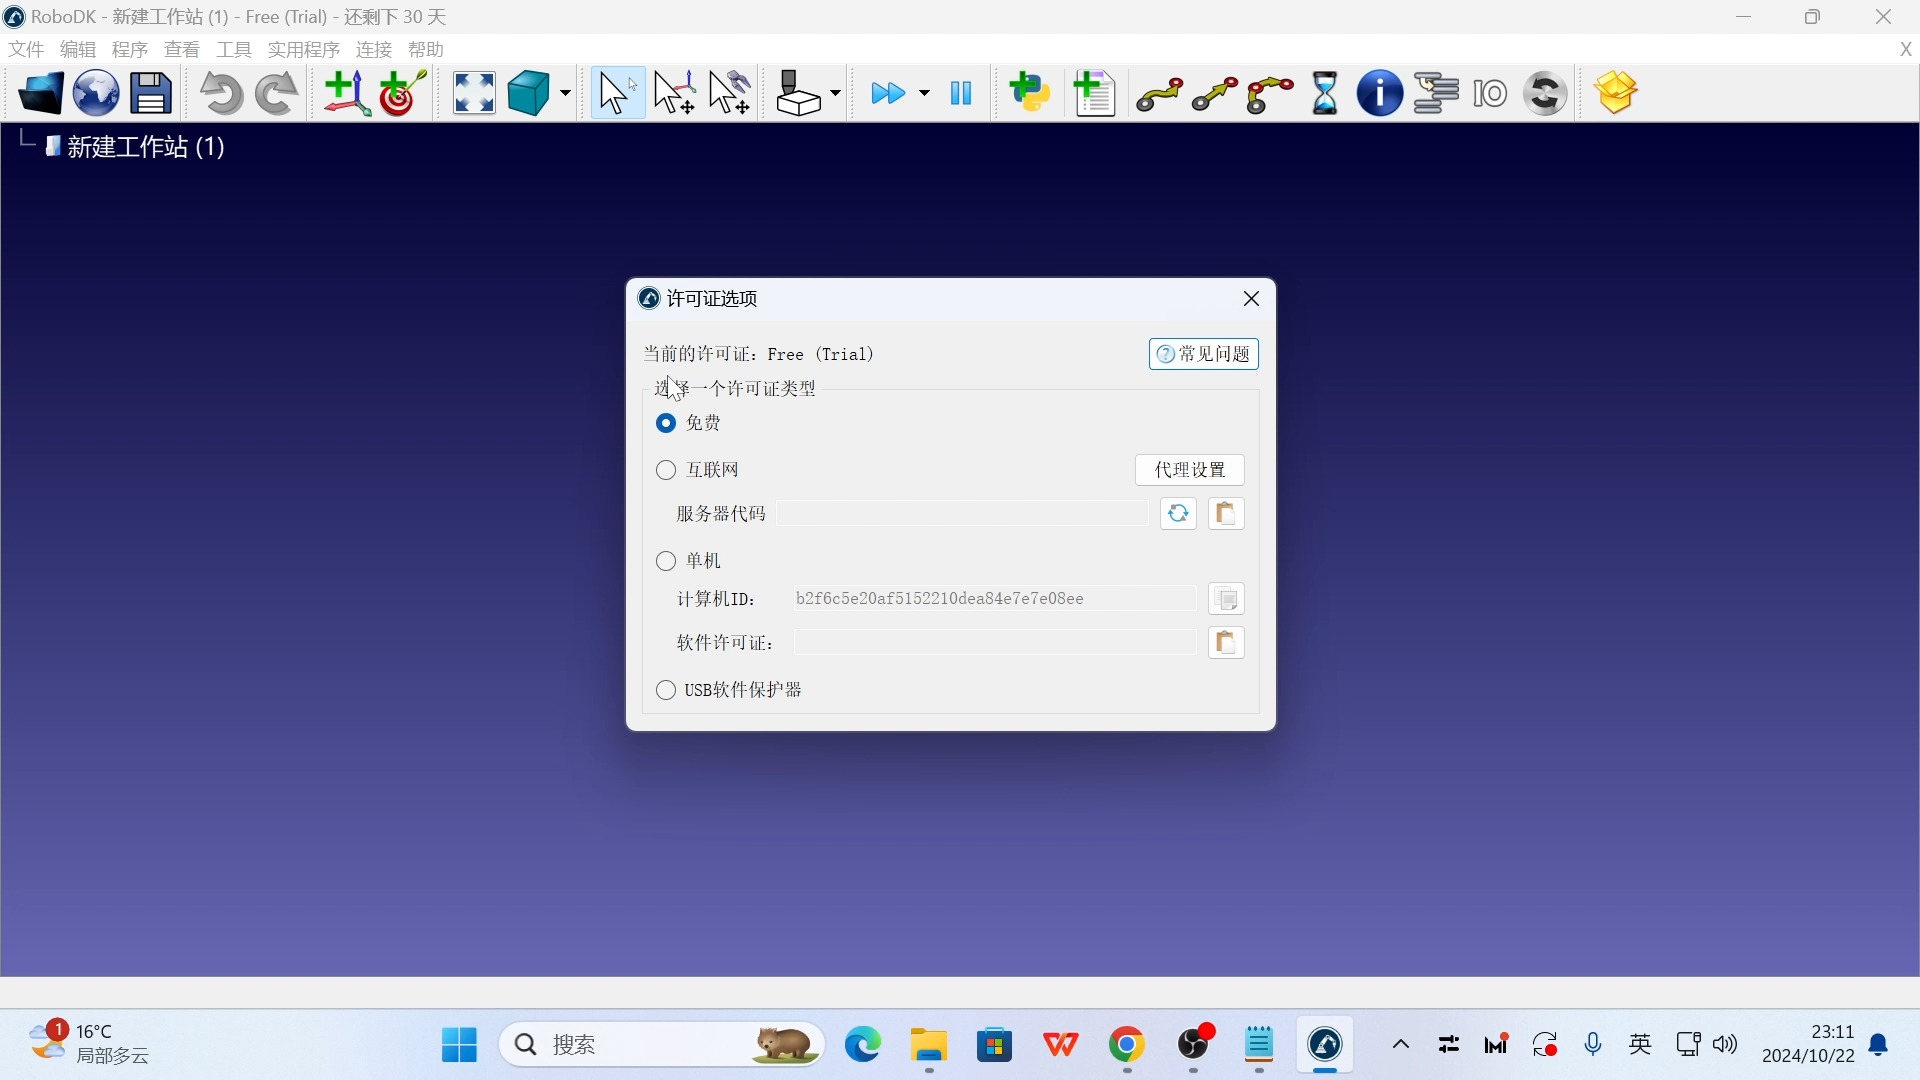Select the Add Reference Frame tool
Screen dimensions: 1920x1080
(345, 92)
